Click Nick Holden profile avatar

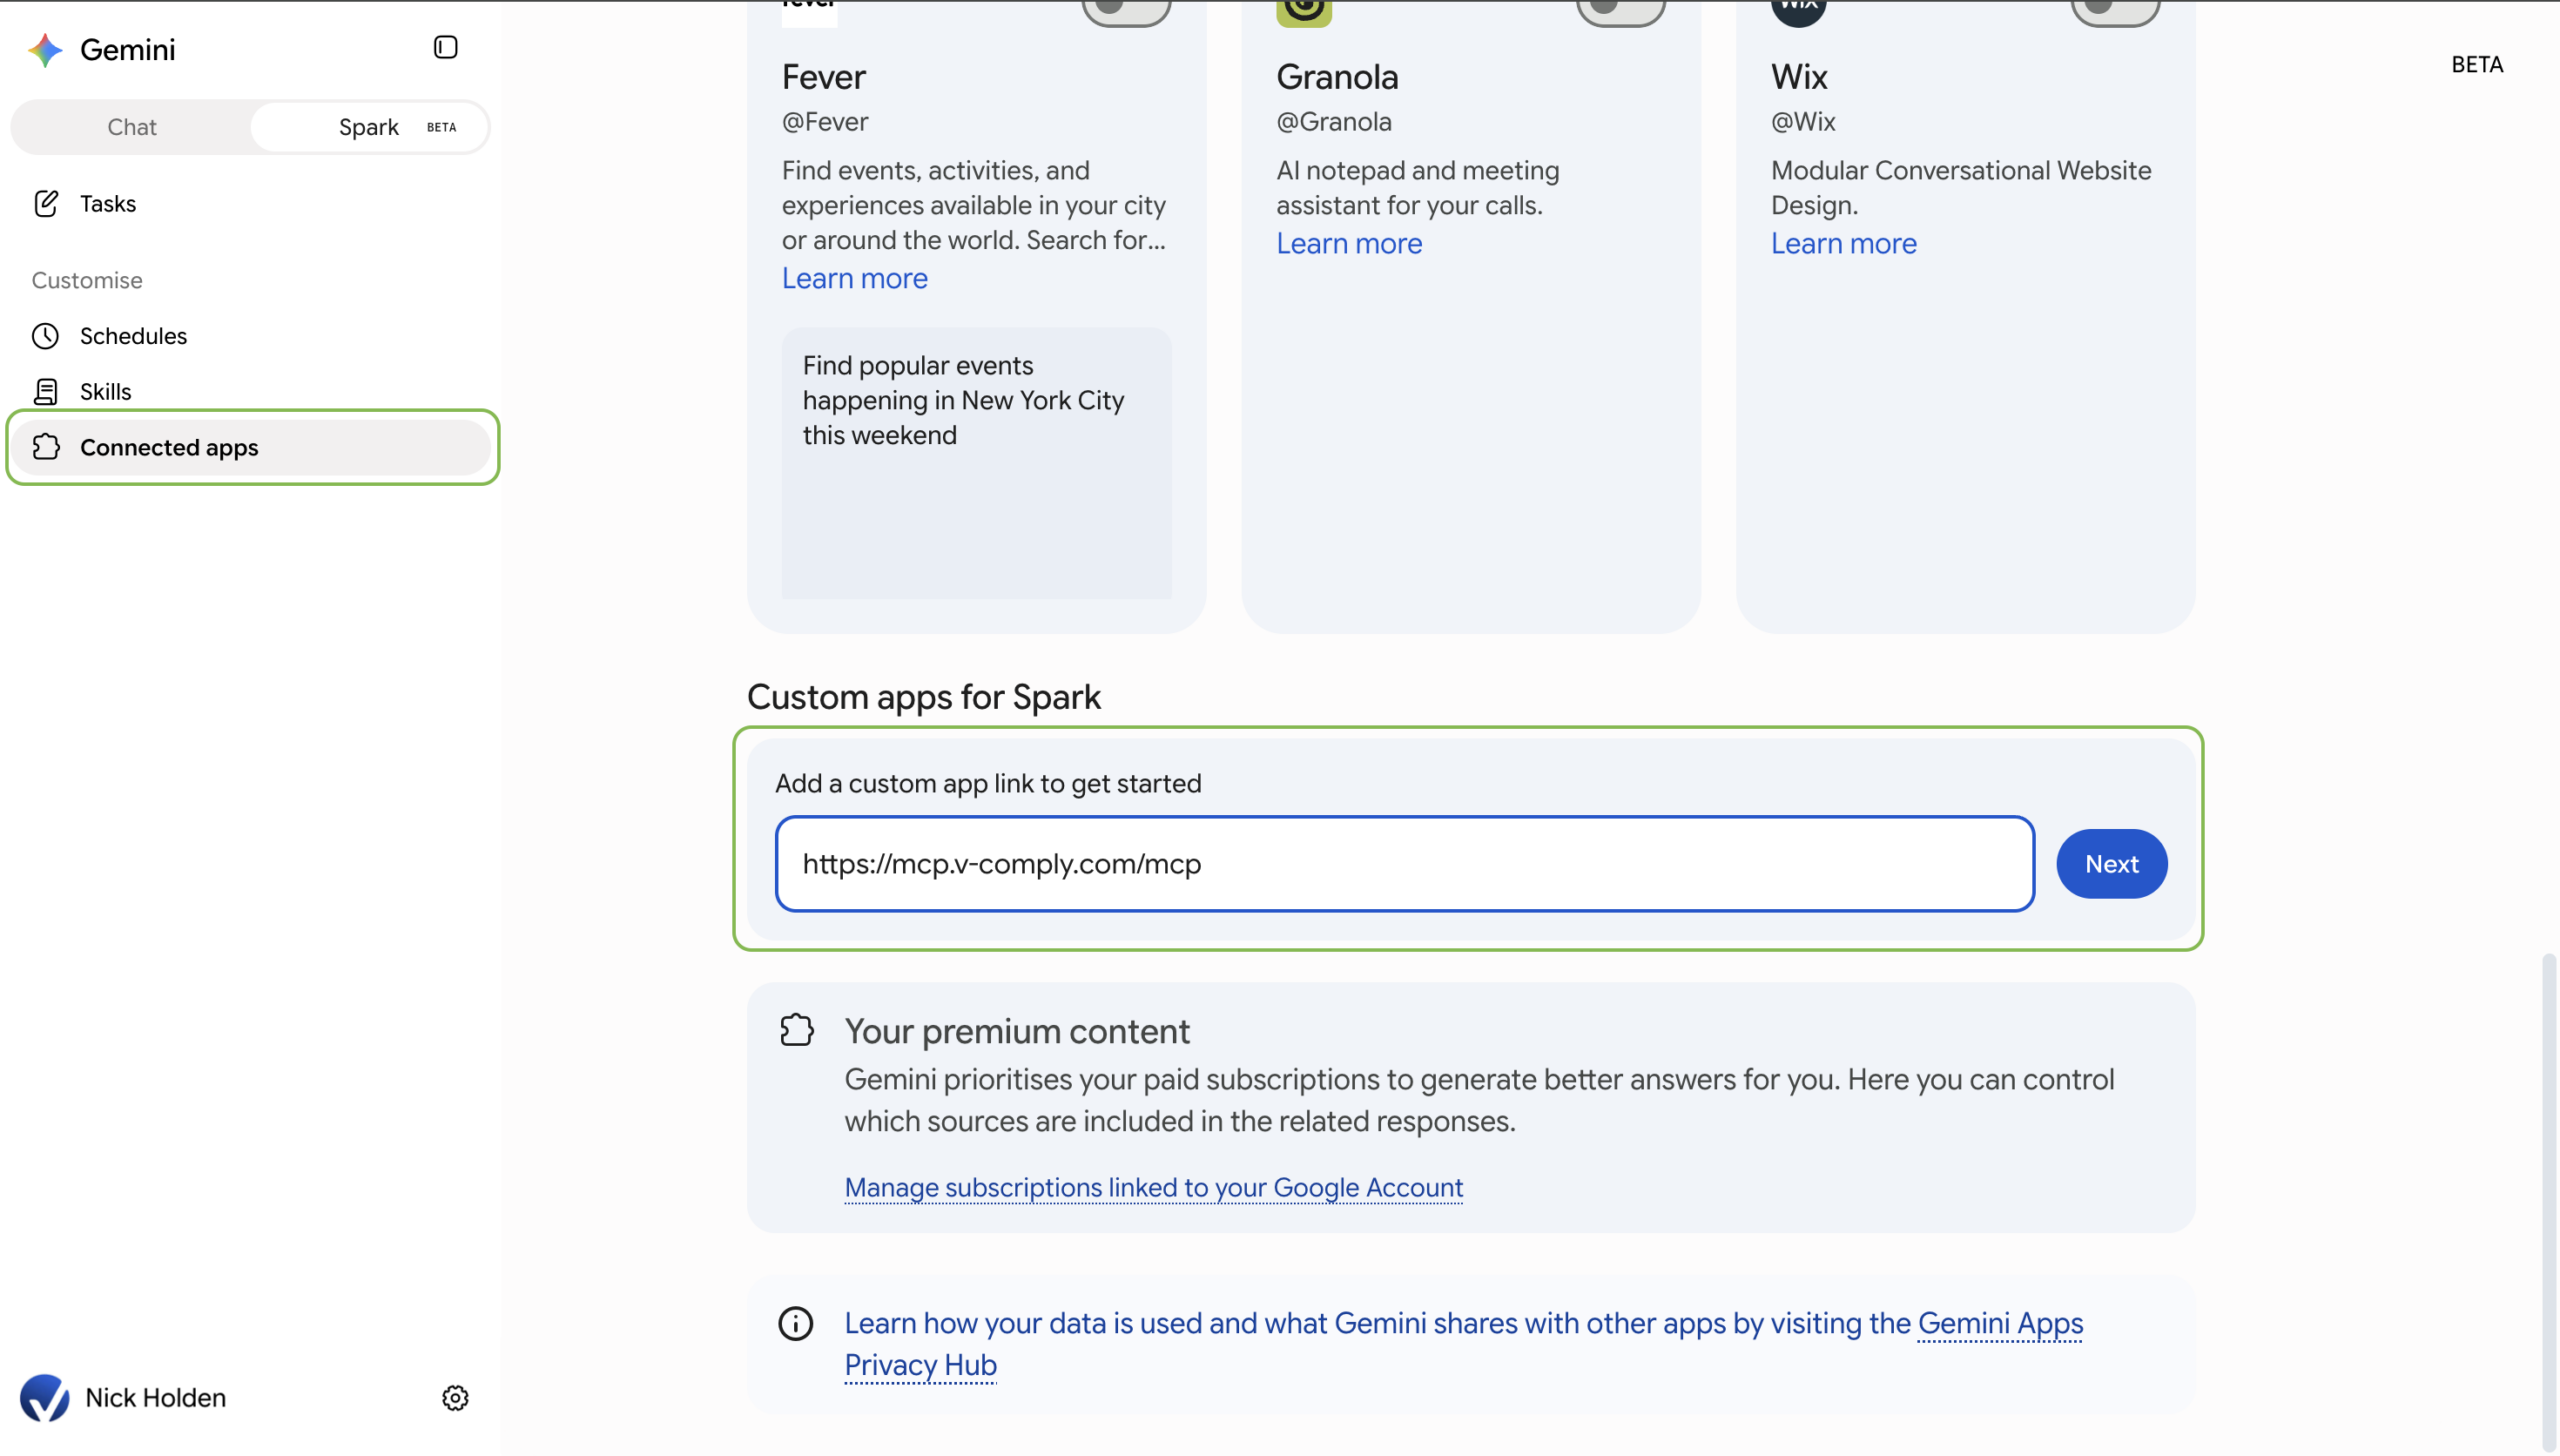[45, 1398]
